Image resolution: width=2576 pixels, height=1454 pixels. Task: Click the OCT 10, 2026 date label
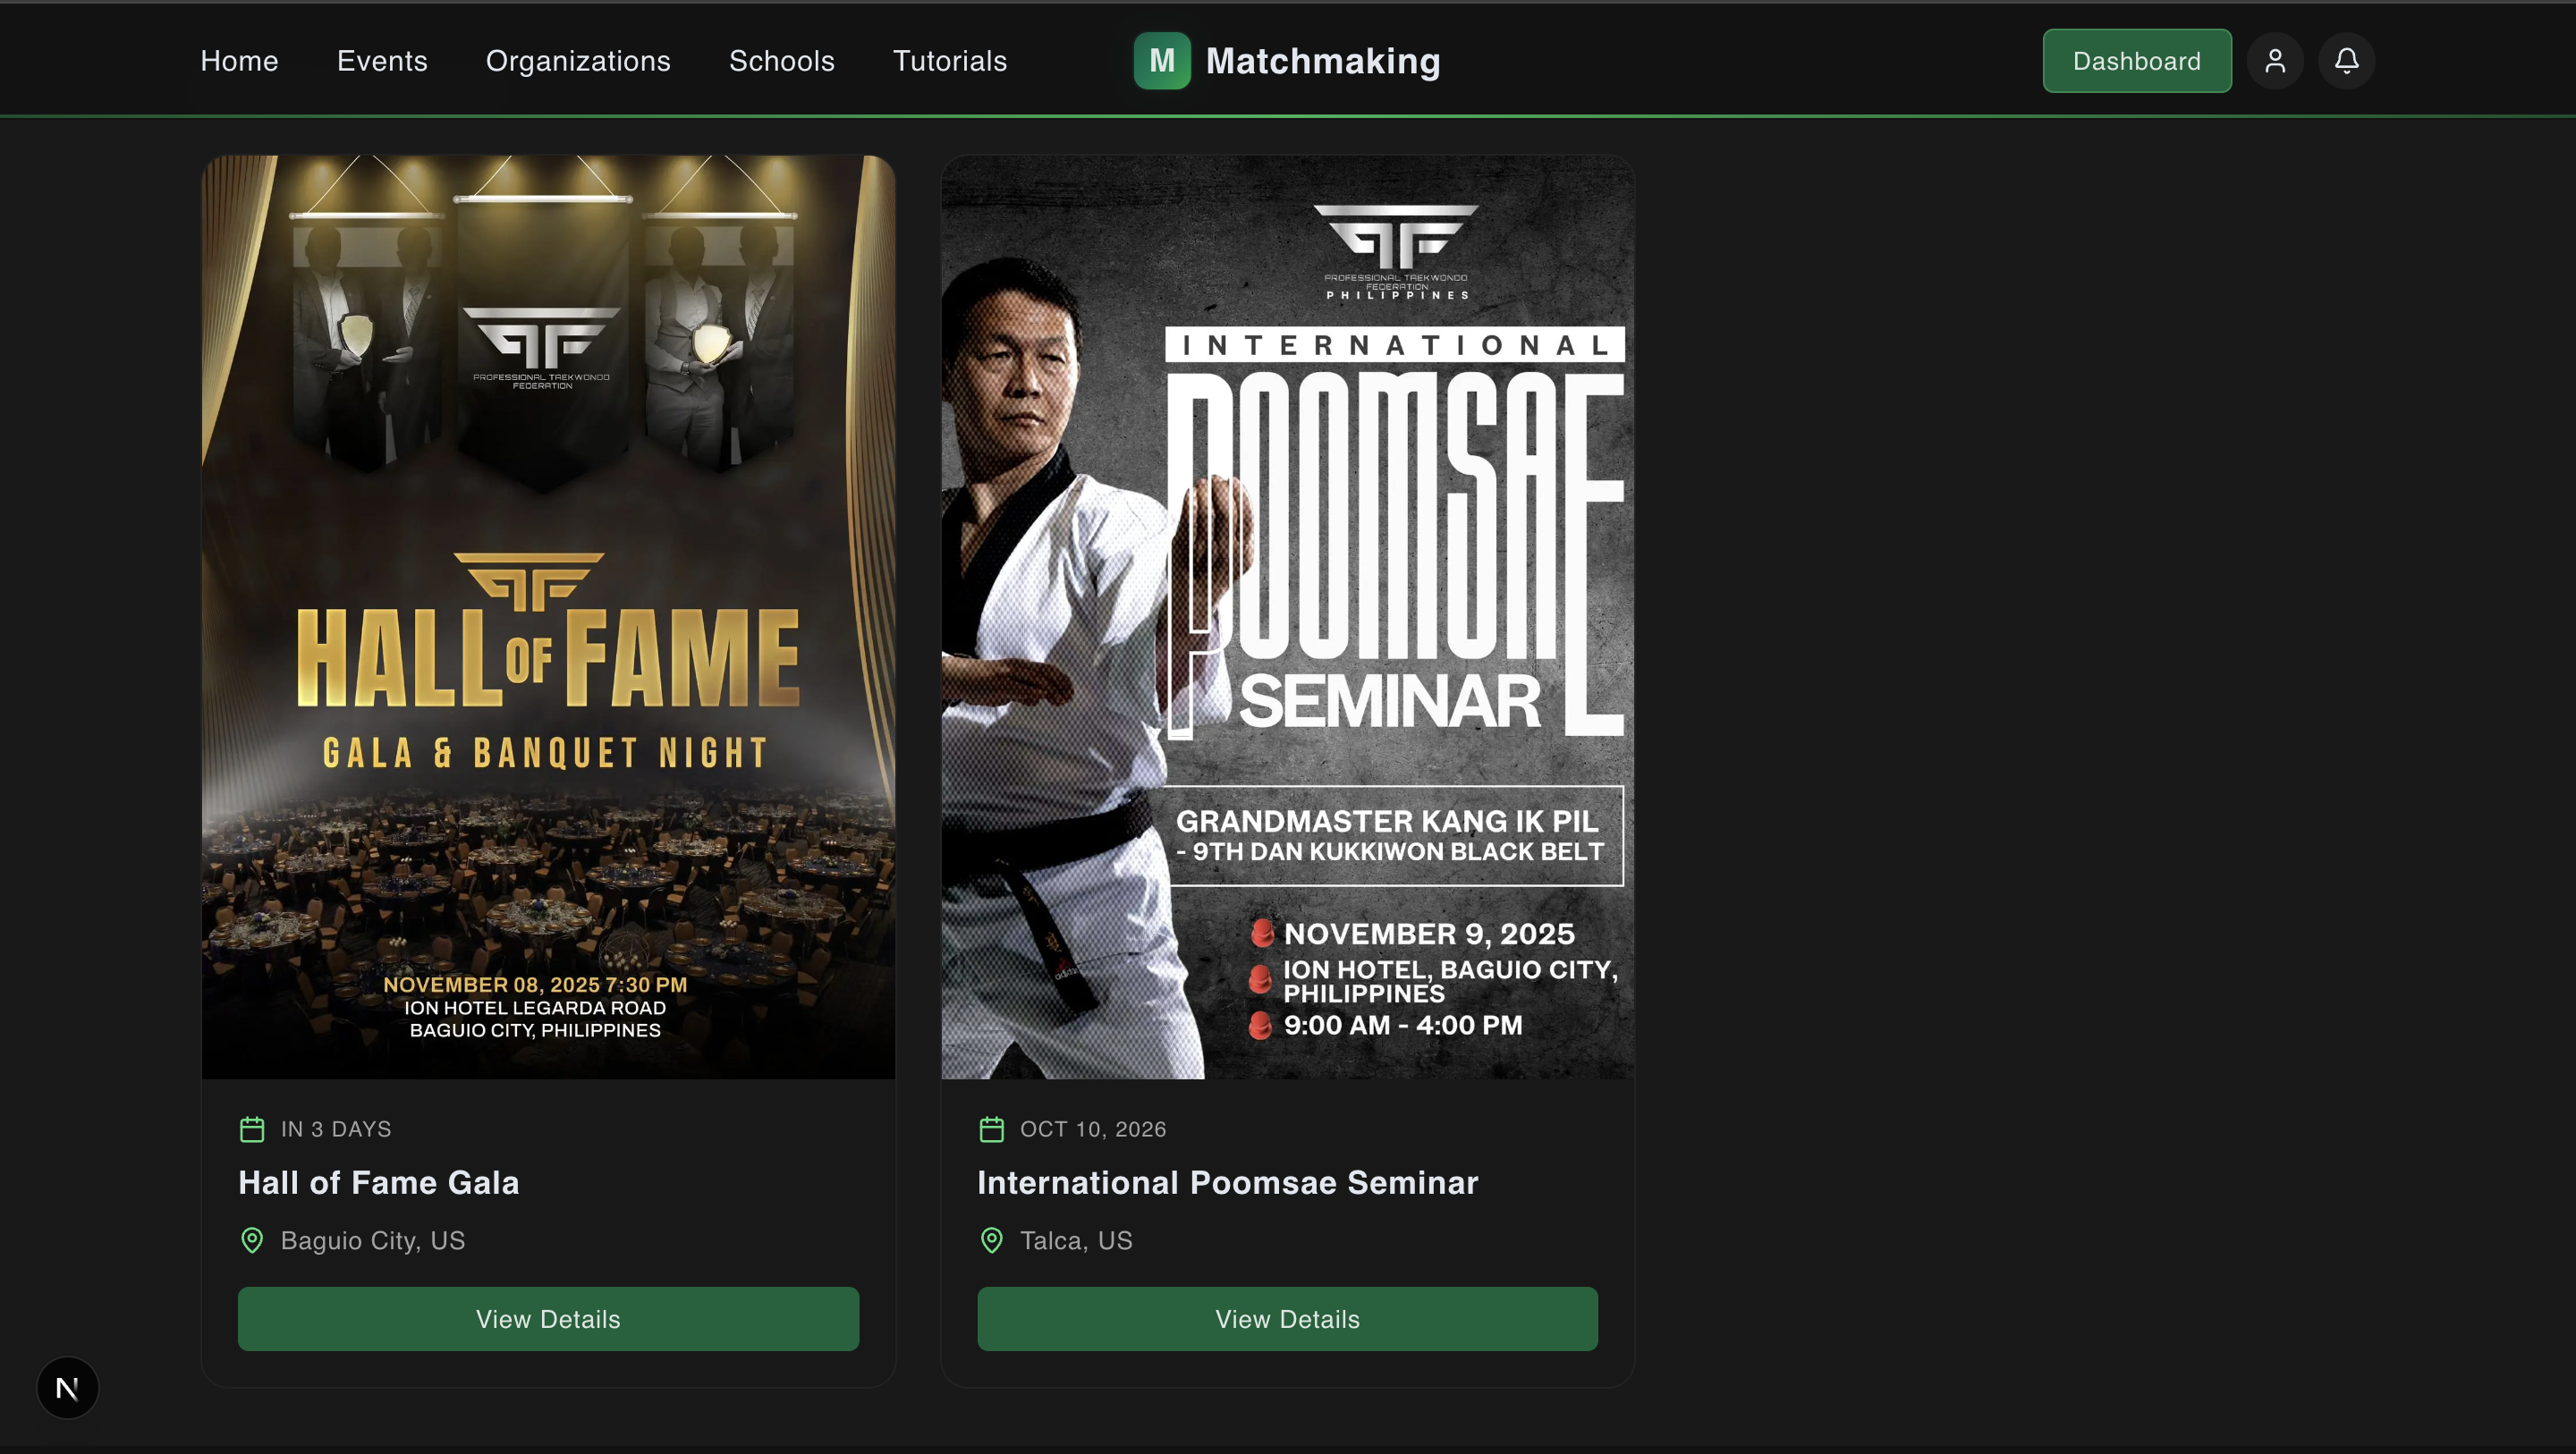[1093, 1129]
